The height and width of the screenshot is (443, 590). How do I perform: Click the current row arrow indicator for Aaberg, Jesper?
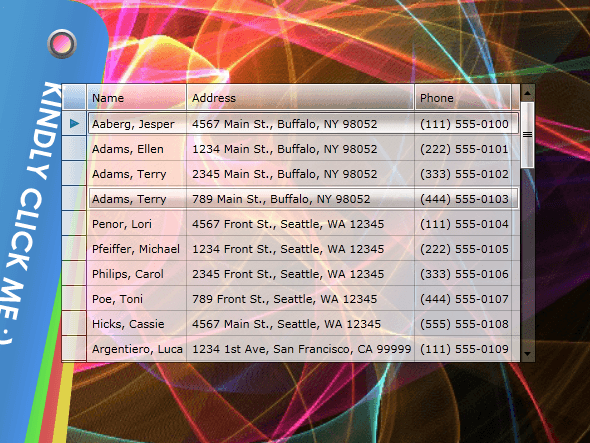75,123
